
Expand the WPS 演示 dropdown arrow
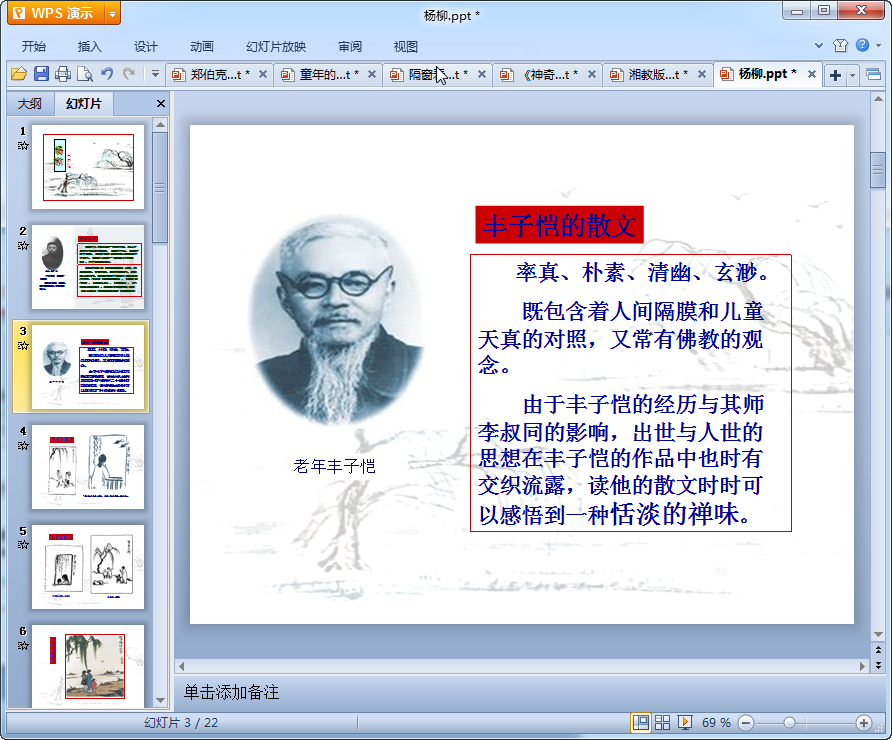click(113, 14)
